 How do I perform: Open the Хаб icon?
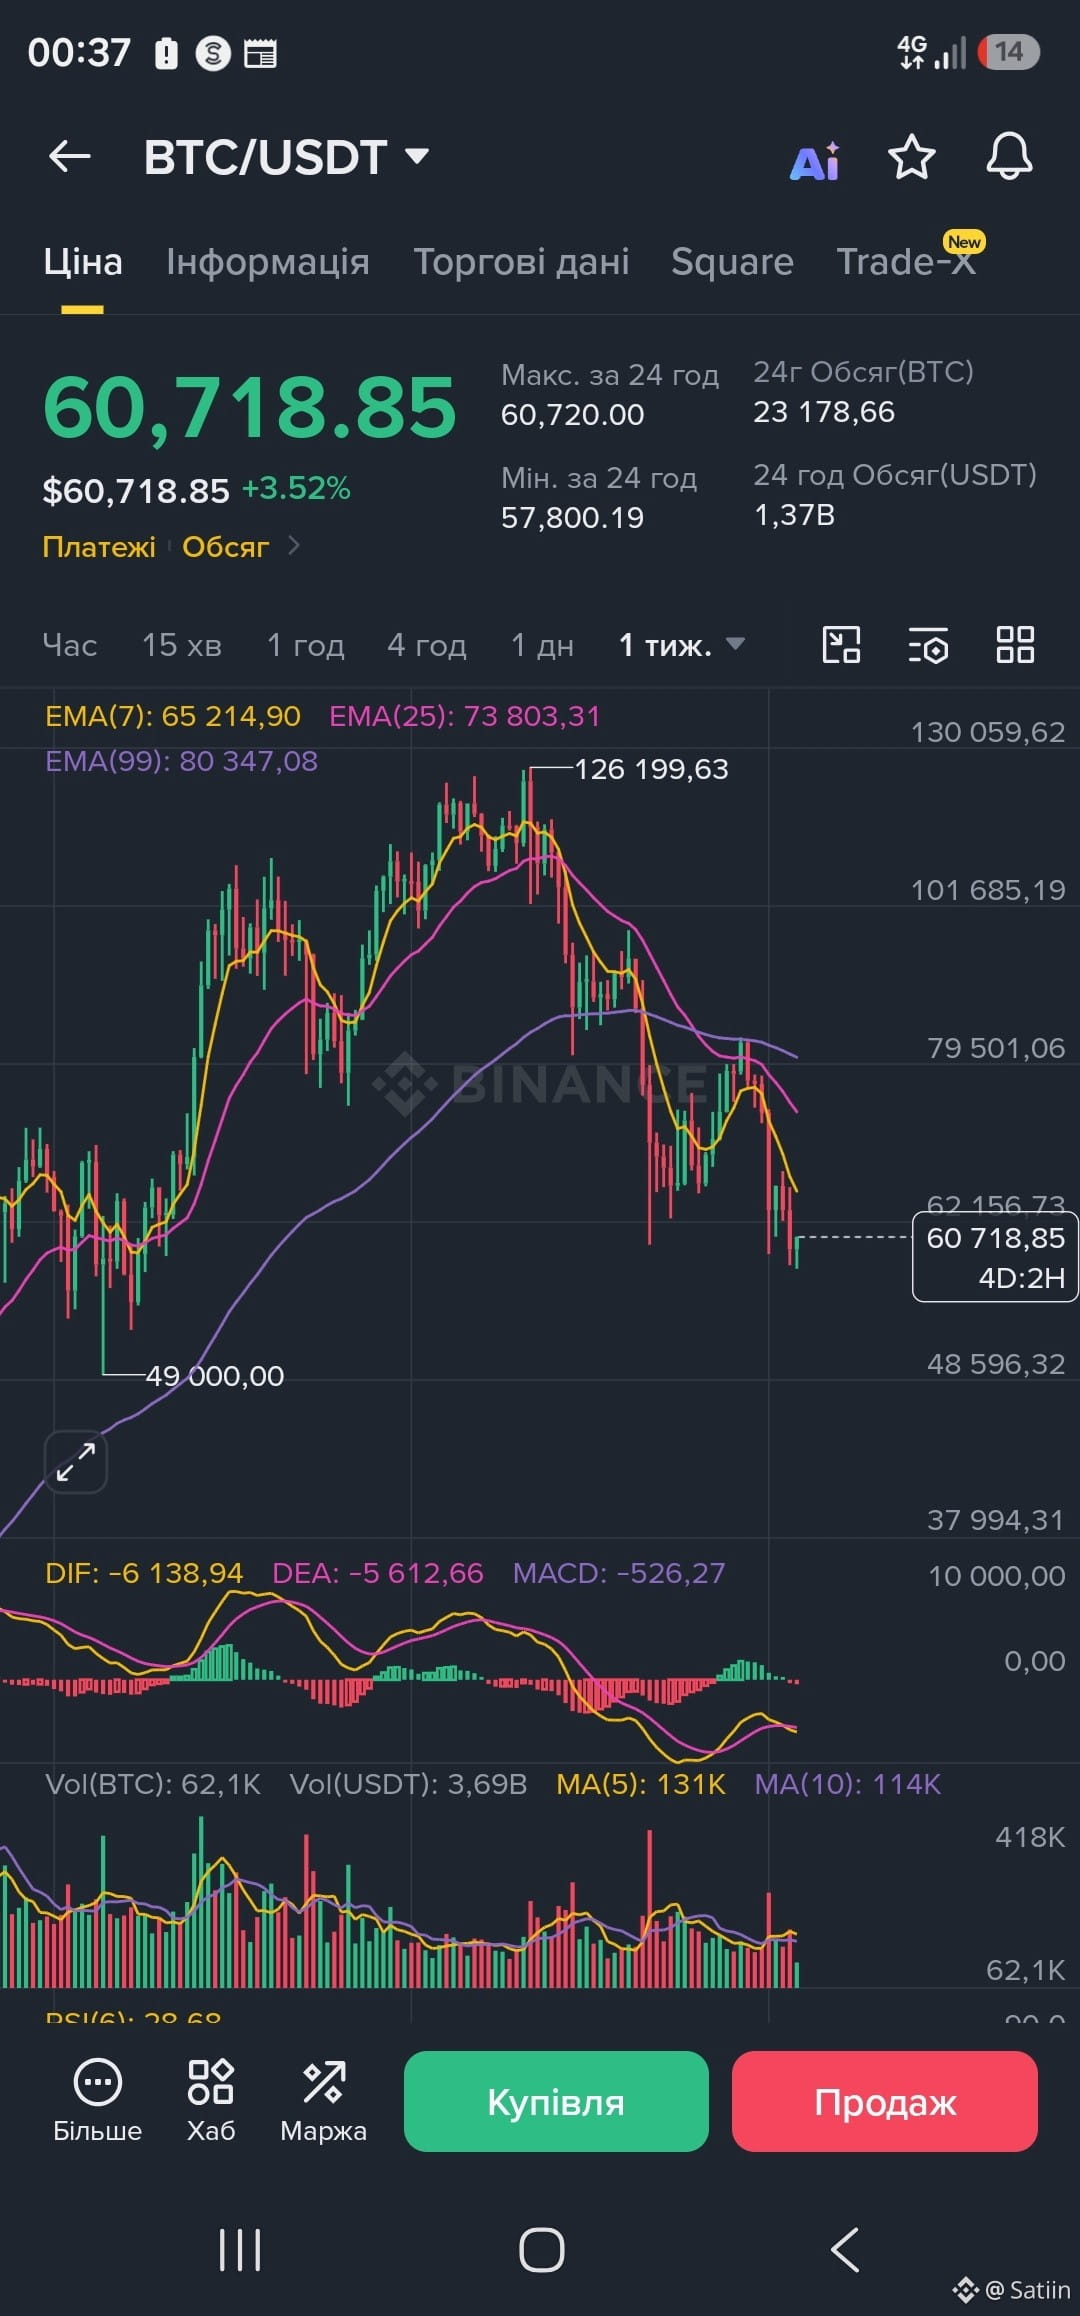[211, 2101]
